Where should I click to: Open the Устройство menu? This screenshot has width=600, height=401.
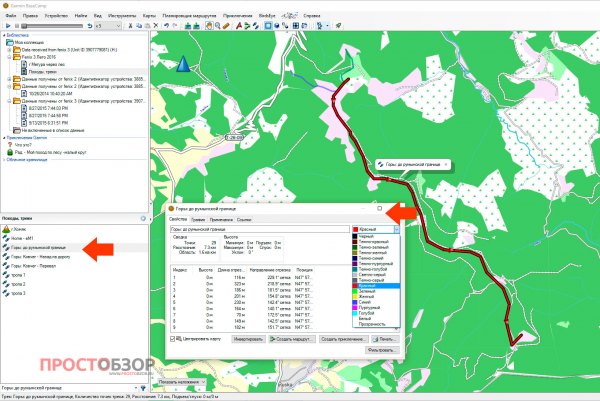click(56, 16)
